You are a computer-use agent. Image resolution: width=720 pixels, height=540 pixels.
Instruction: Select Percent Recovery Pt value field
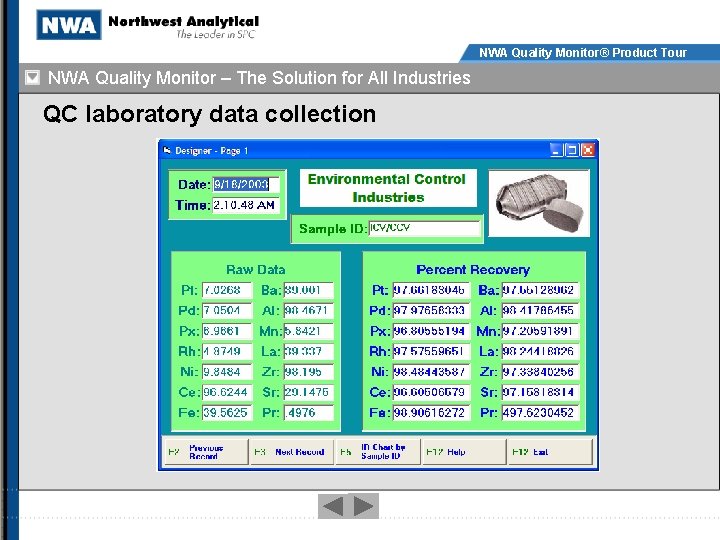(x=431, y=290)
